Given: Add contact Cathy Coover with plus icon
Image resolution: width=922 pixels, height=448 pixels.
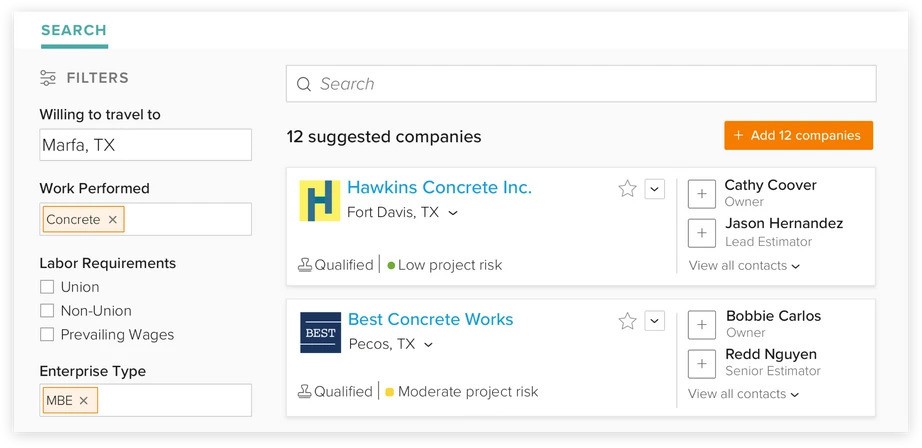Looking at the screenshot, I should (x=702, y=194).
